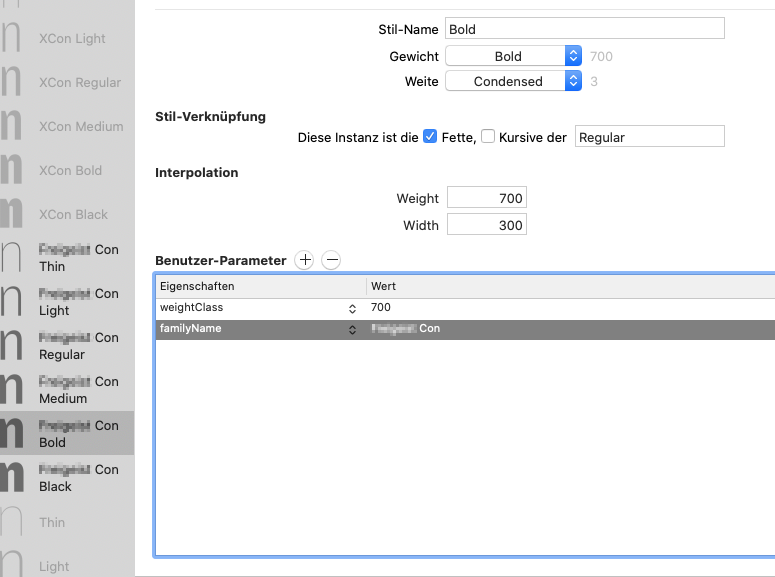Click the Weight interpolation field
Image resolution: width=775 pixels, height=577 pixels.
(x=486, y=199)
